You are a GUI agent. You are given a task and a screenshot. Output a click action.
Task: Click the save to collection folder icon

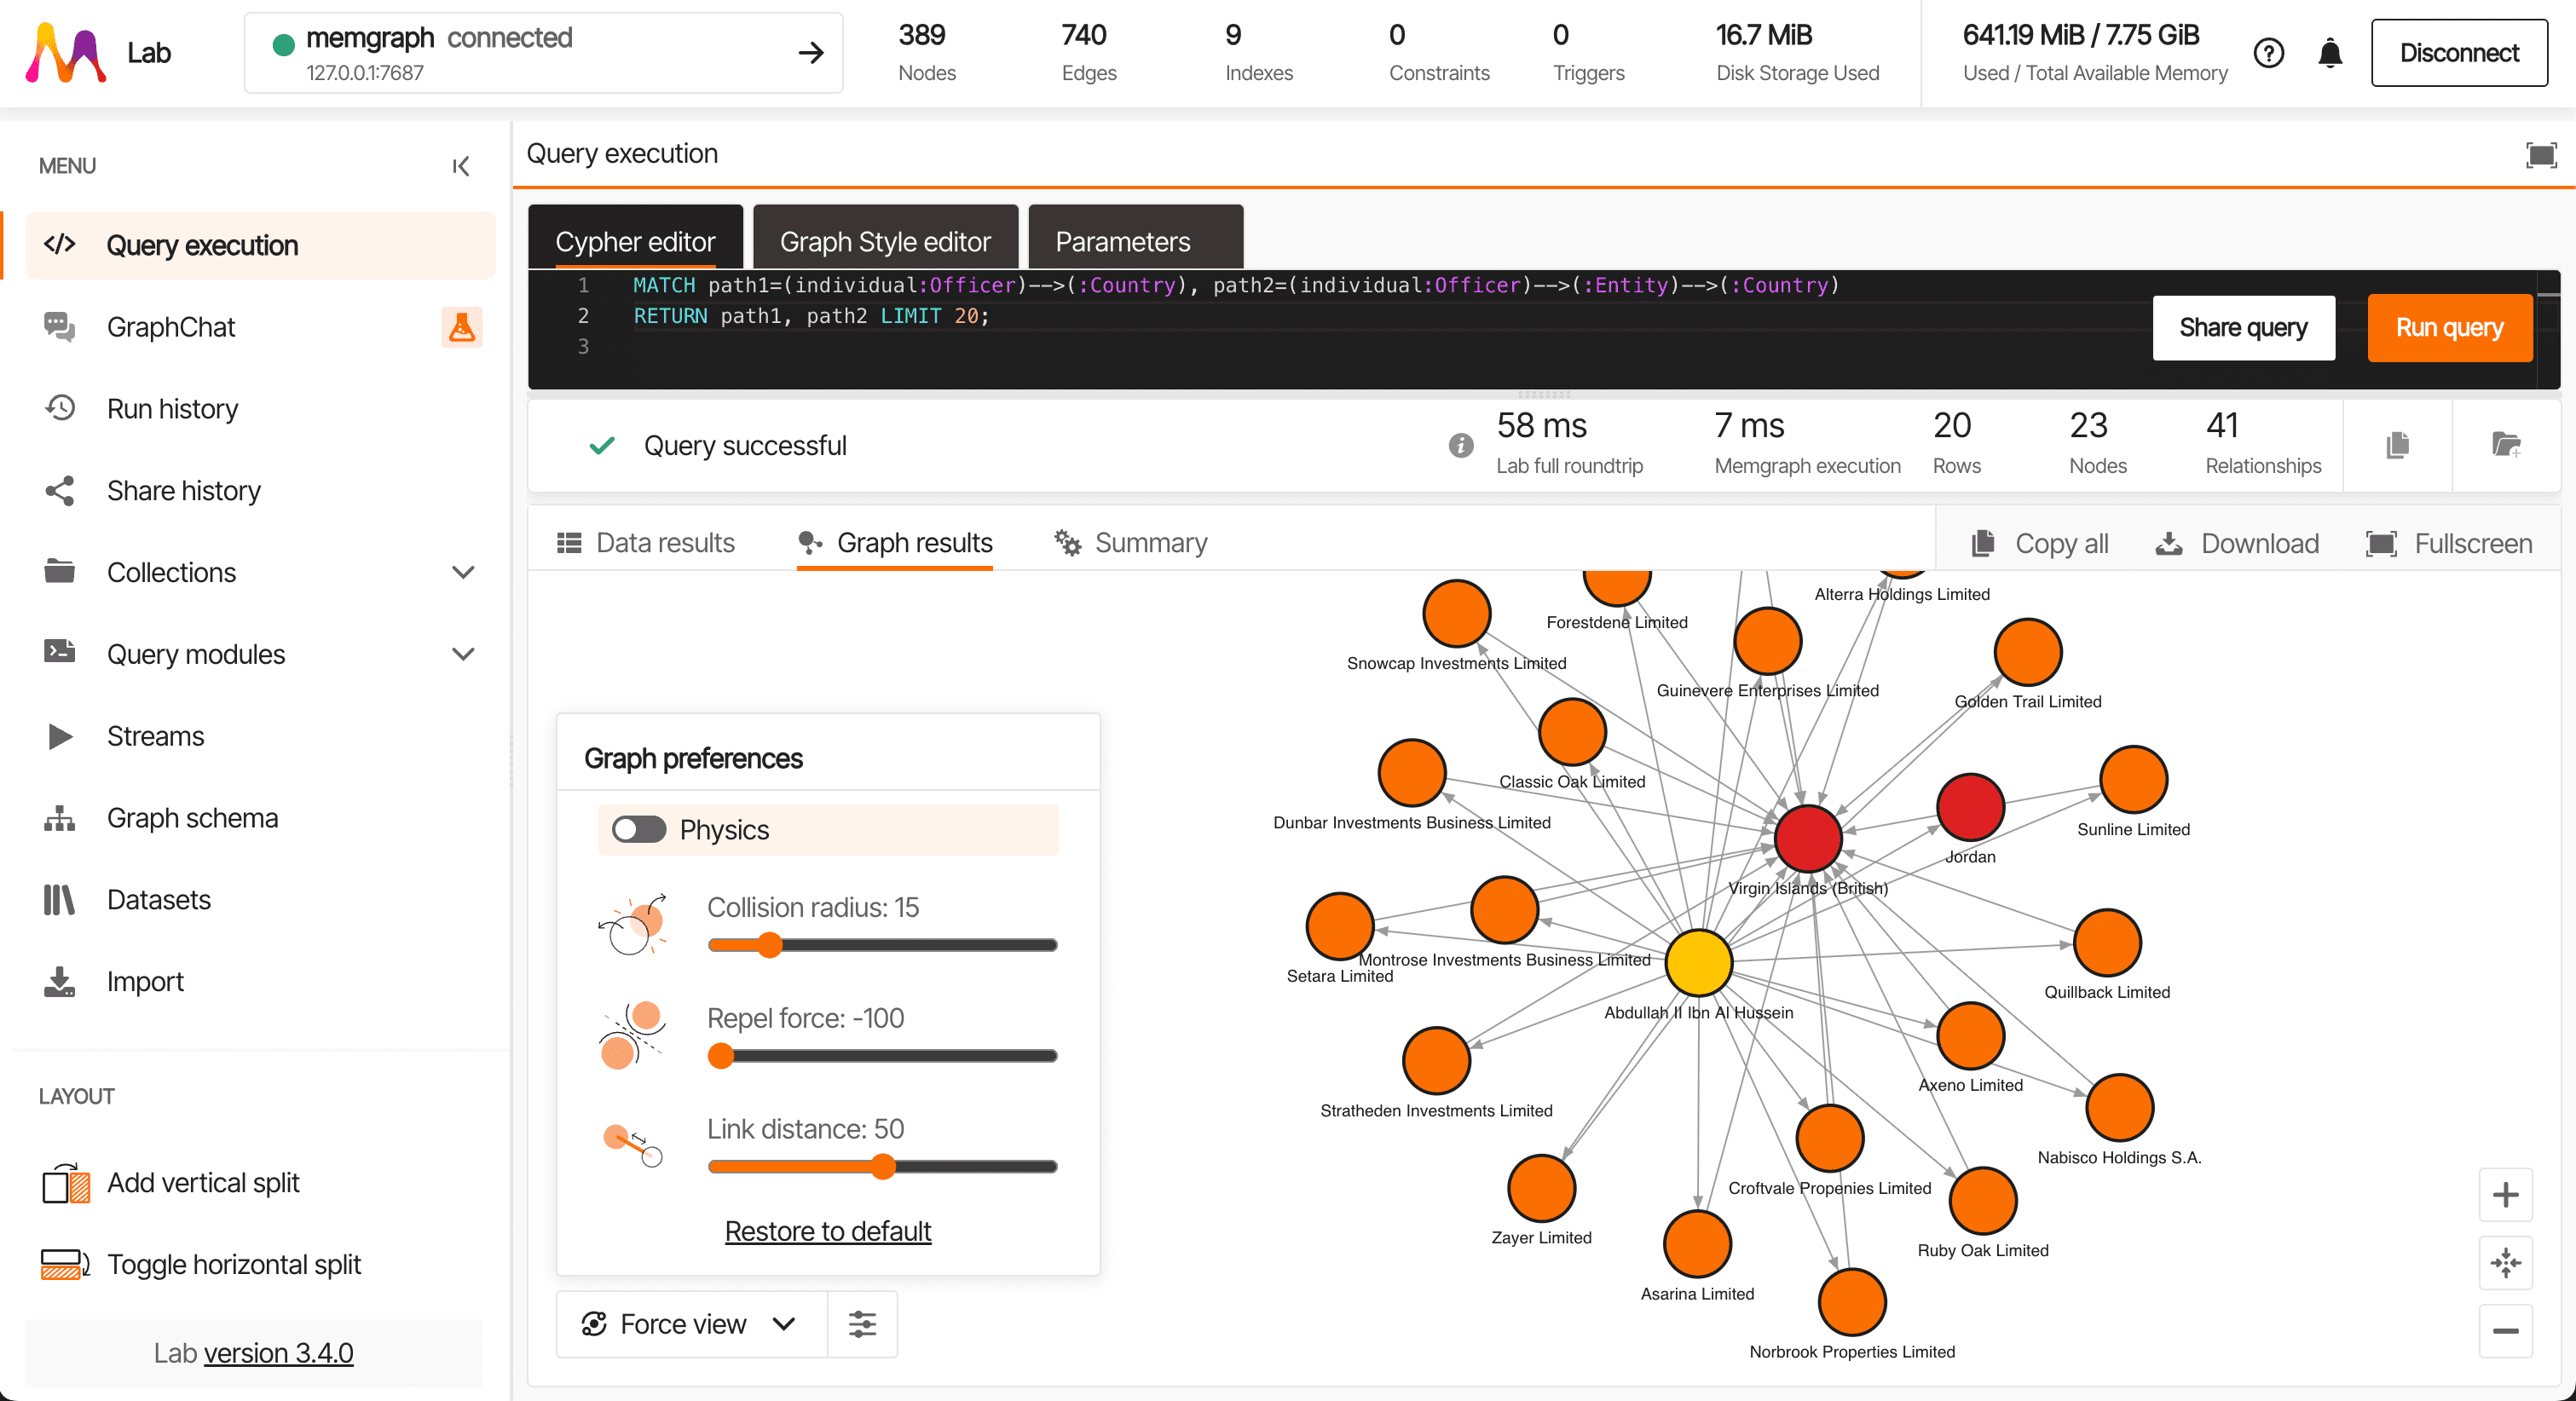point(2506,445)
